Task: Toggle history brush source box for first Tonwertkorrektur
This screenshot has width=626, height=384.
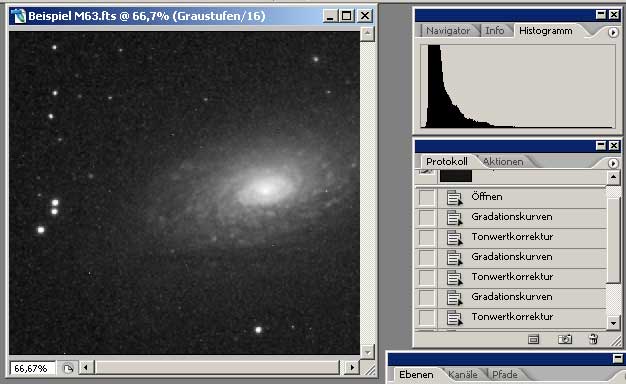Action: 426,238
